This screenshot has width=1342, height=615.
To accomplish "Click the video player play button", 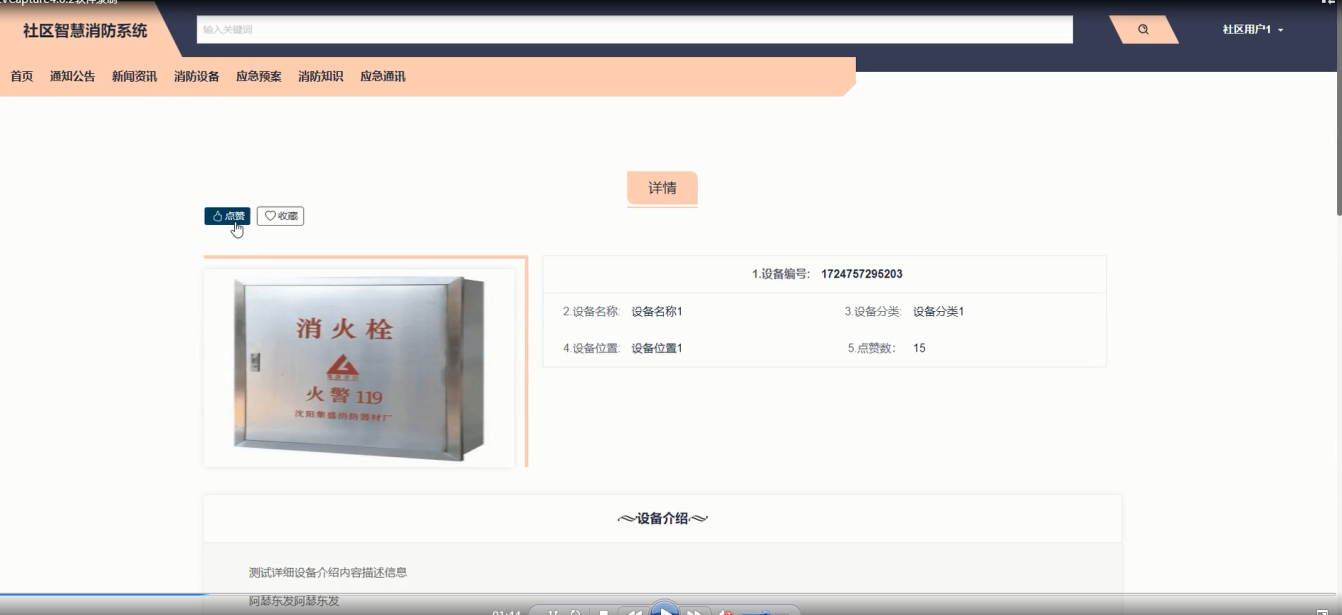I will [x=664, y=608].
